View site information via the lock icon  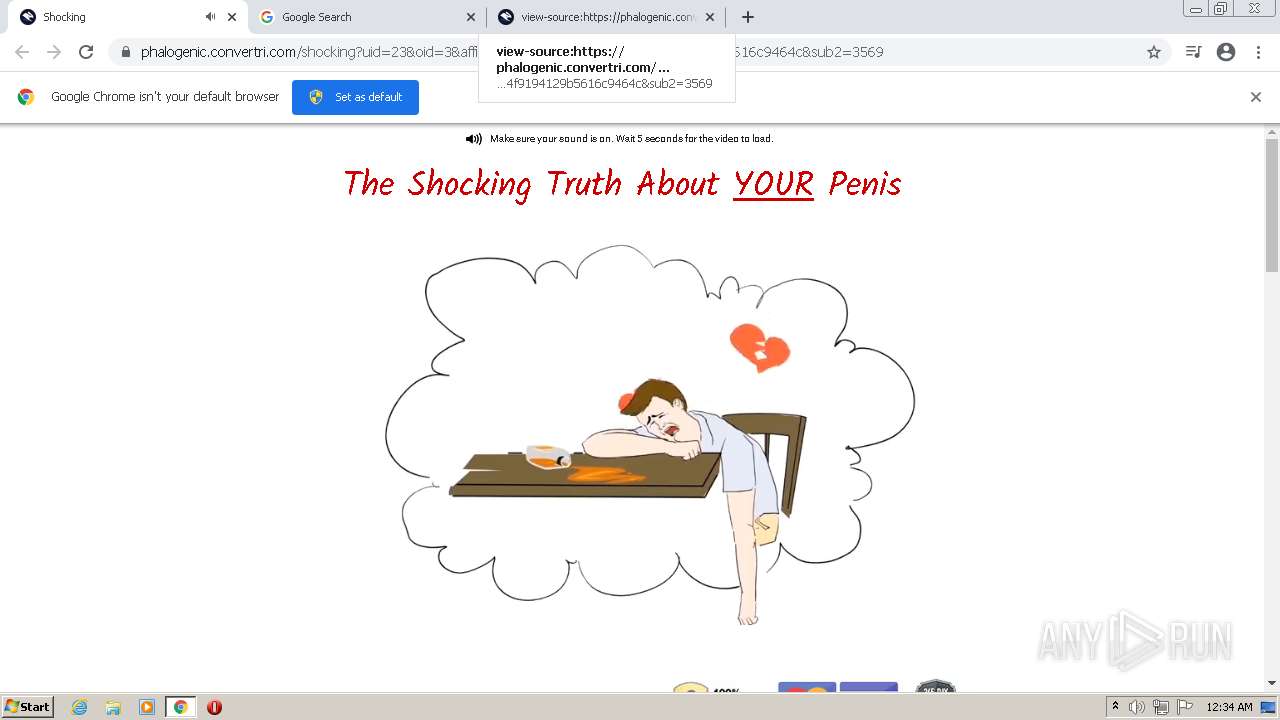tap(125, 52)
